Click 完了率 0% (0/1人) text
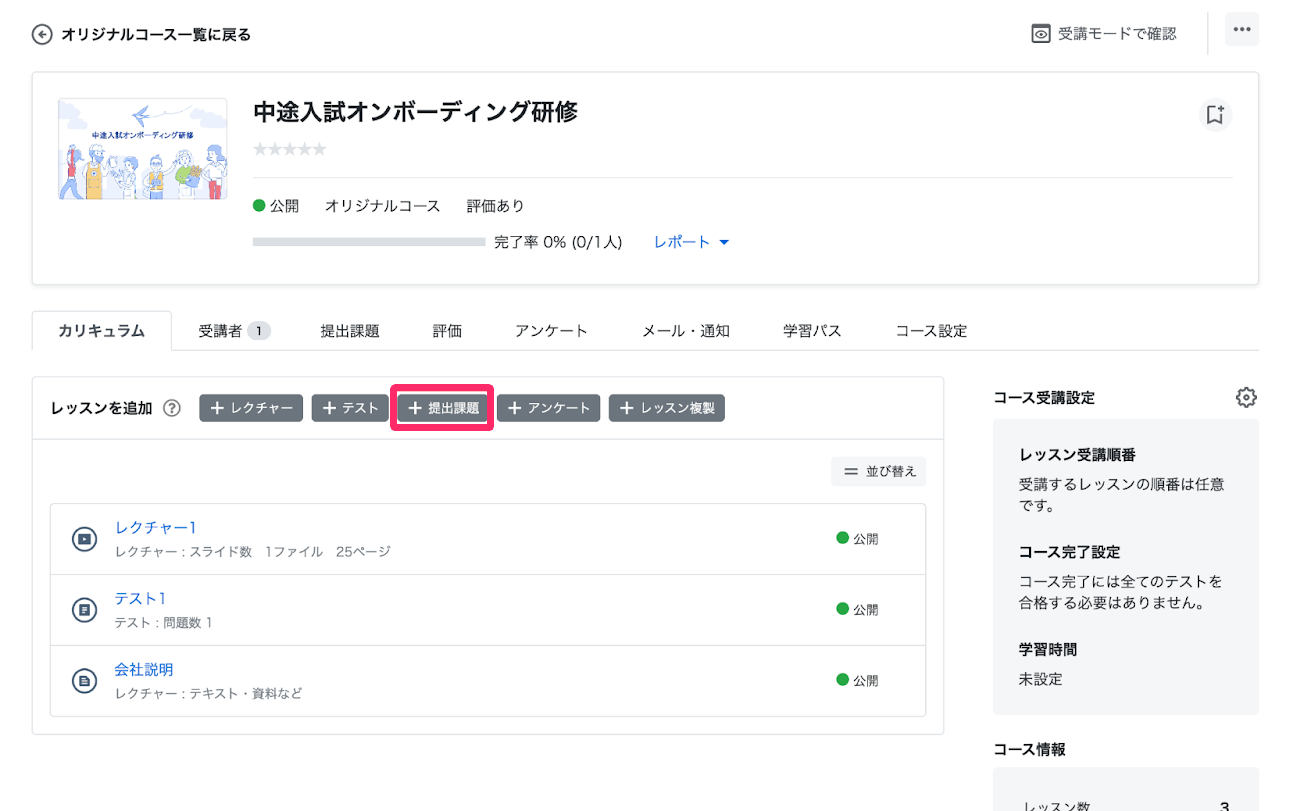This screenshot has height=811, width=1293. pyautogui.click(x=558, y=242)
